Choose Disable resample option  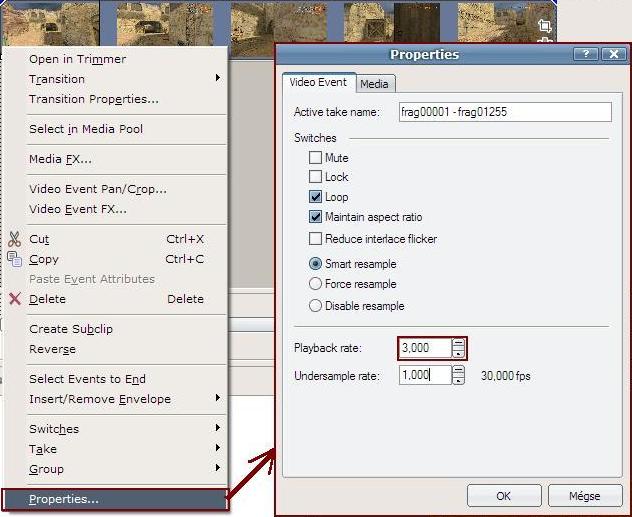(x=316, y=306)
